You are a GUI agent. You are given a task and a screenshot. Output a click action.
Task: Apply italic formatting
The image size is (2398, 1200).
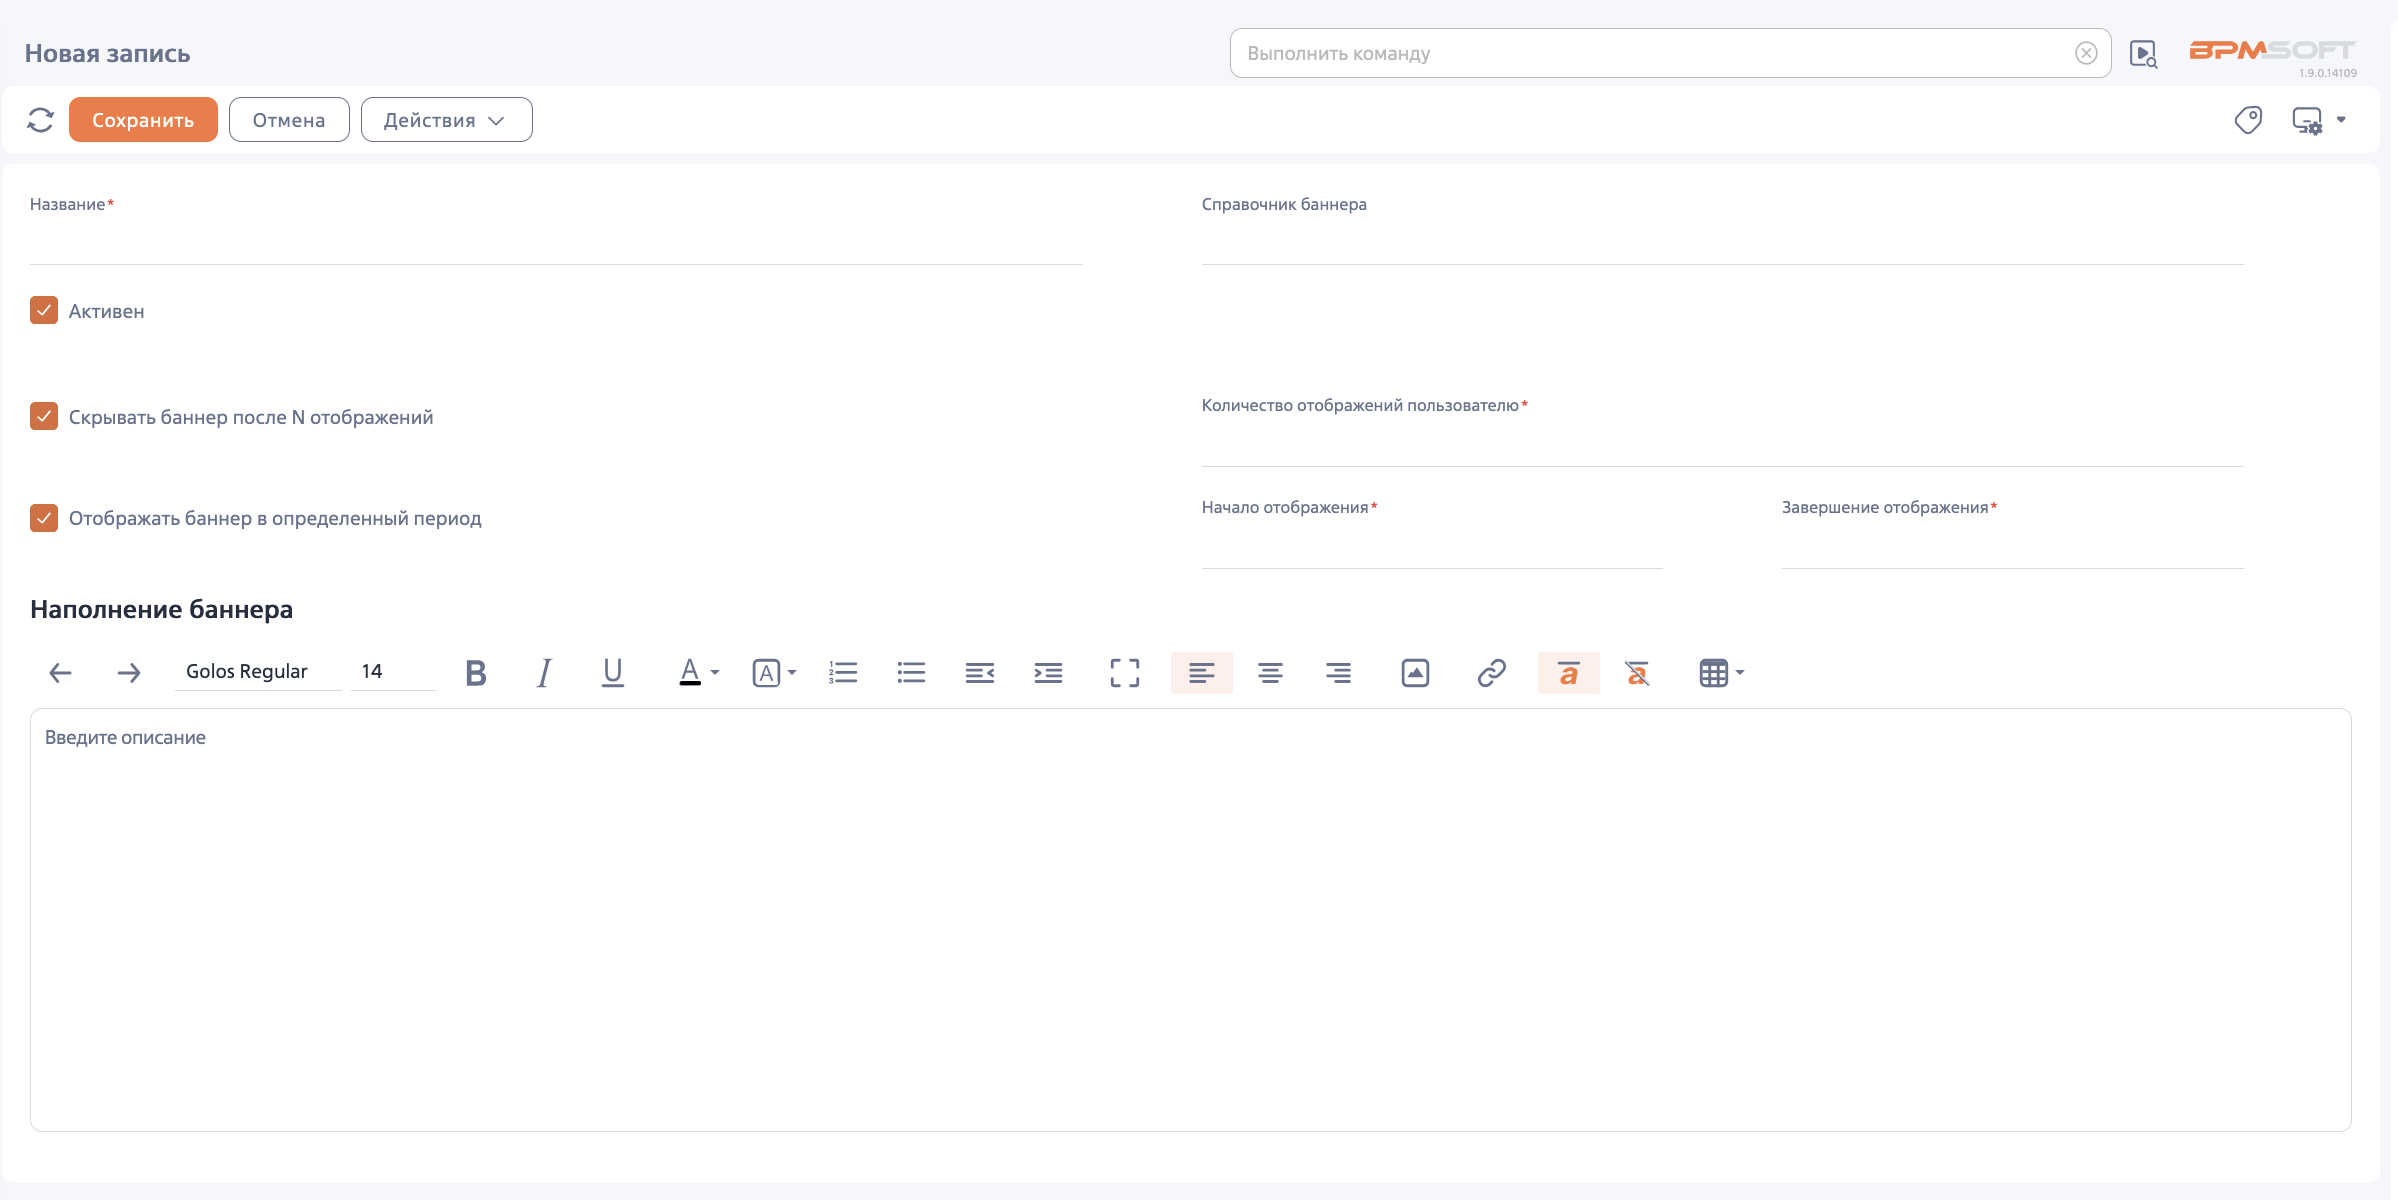click(x=544, y=673)
